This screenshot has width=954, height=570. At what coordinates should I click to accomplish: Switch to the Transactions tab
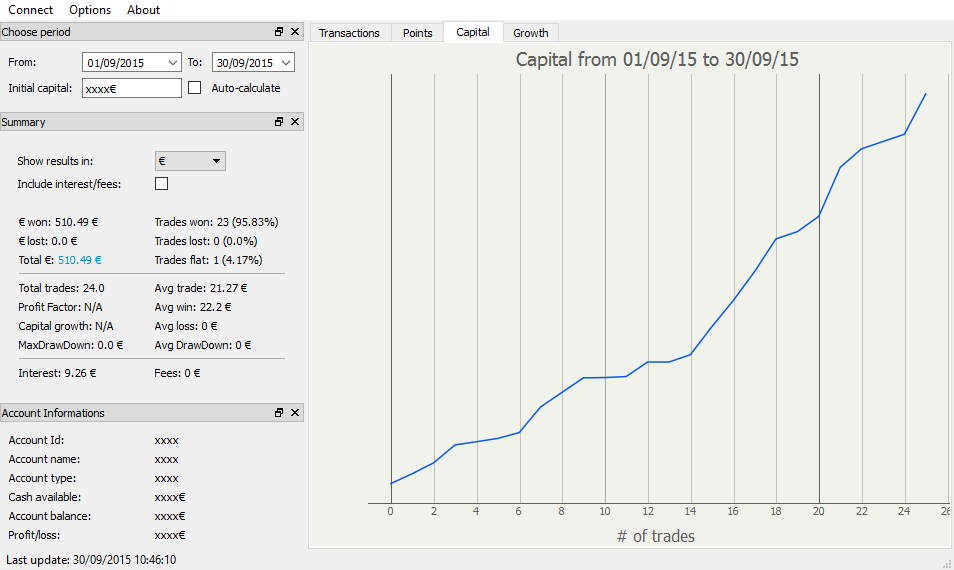349,33
